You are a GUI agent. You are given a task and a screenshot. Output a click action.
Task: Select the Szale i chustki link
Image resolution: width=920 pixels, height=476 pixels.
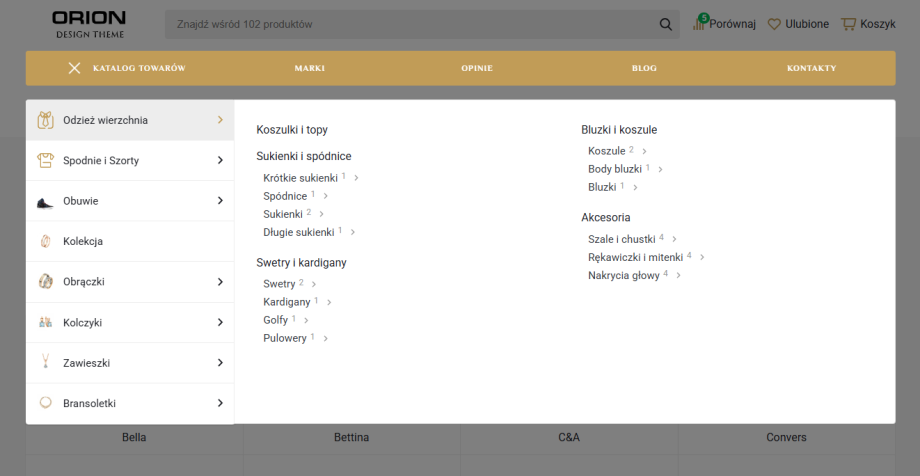621,239
